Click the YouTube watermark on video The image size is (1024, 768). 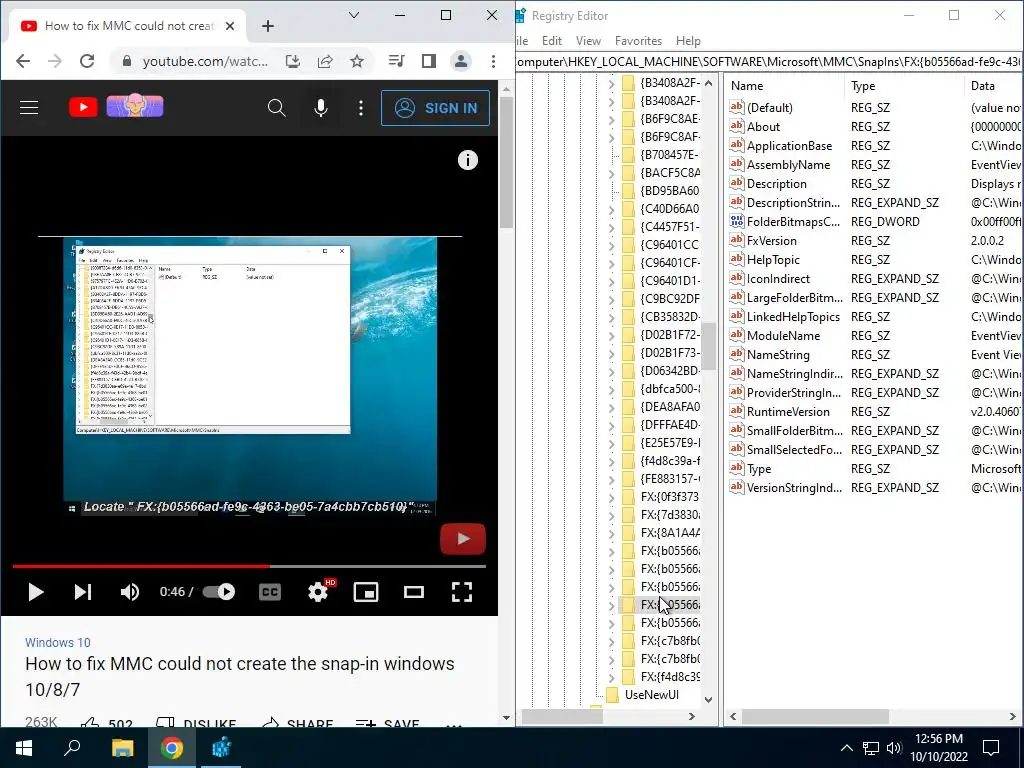pos(462,539)
